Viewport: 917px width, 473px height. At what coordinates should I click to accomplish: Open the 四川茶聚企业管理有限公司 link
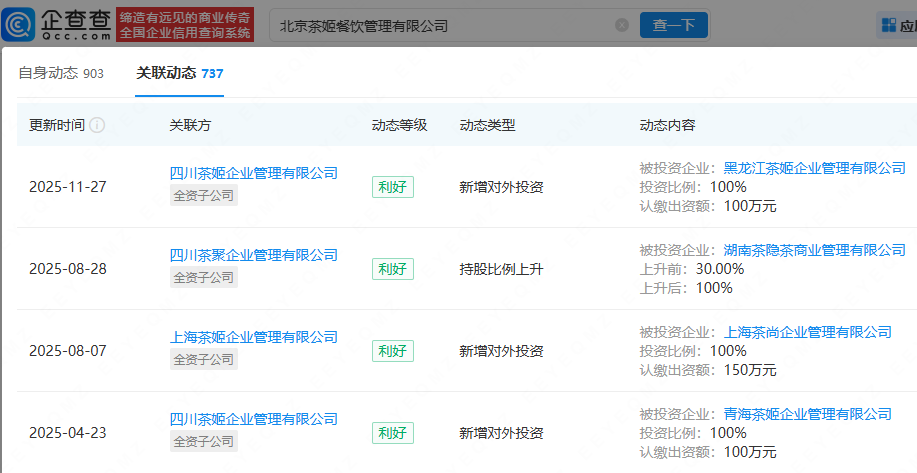[254, 255]
